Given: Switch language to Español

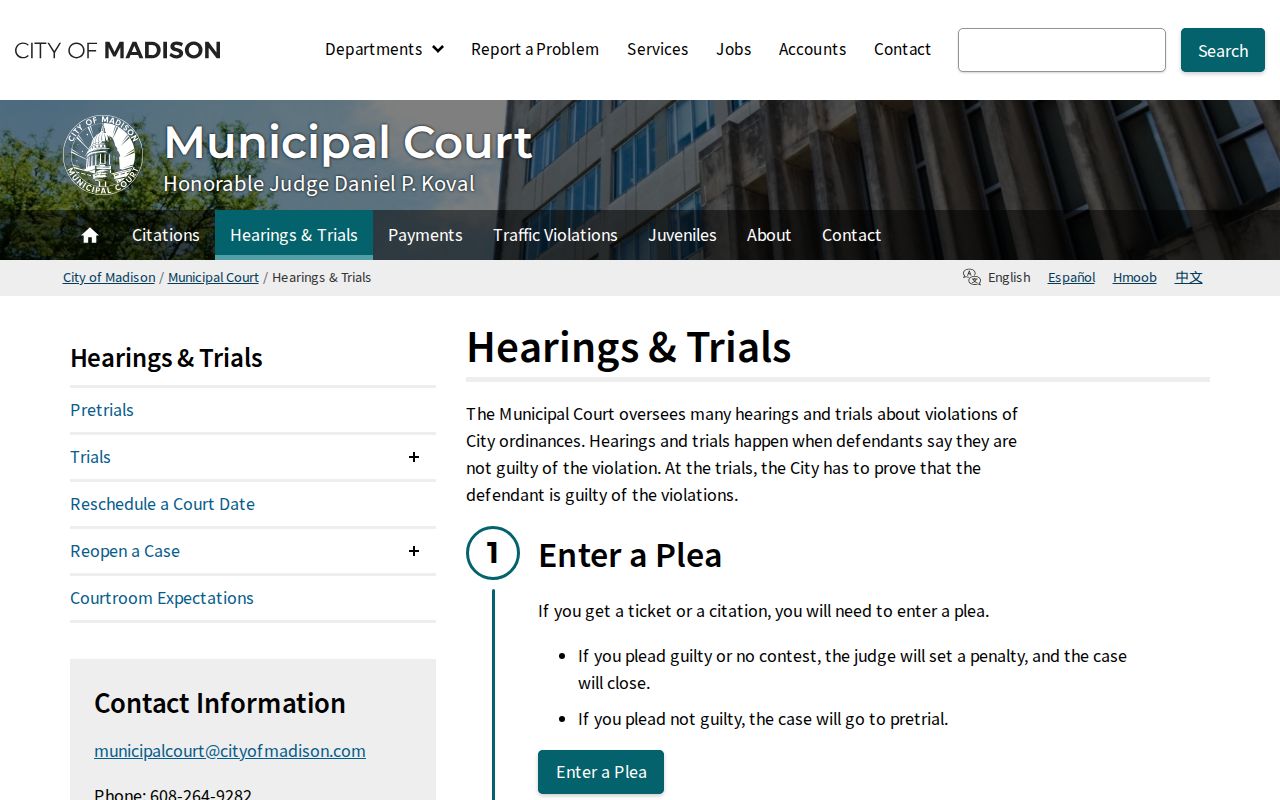Looking at the screenshot, I should point(1071,277).
